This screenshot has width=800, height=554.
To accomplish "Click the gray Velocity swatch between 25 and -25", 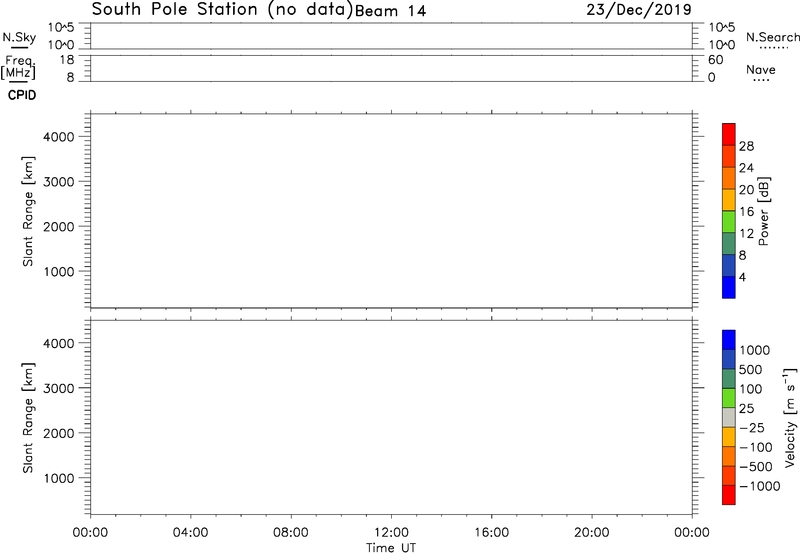I will pyautogui.click(x=729, y=418).
